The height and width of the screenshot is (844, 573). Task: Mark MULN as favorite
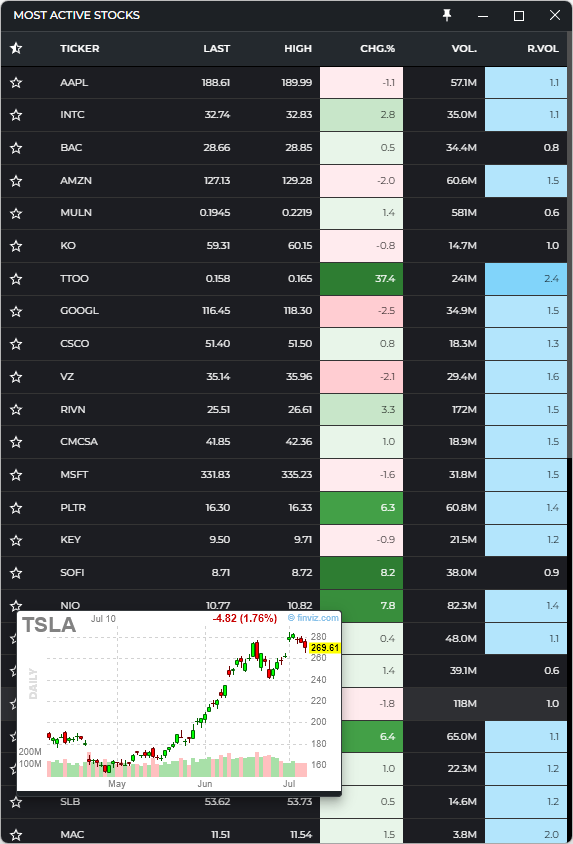(x=16, y=213)
